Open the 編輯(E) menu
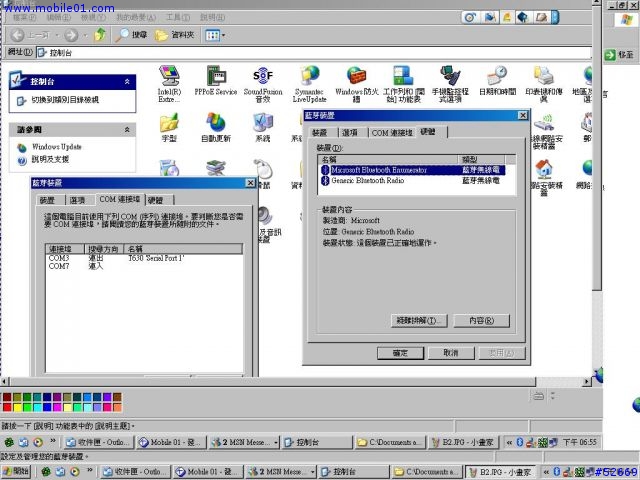This screenshot has height=480, width=640. 58,18
